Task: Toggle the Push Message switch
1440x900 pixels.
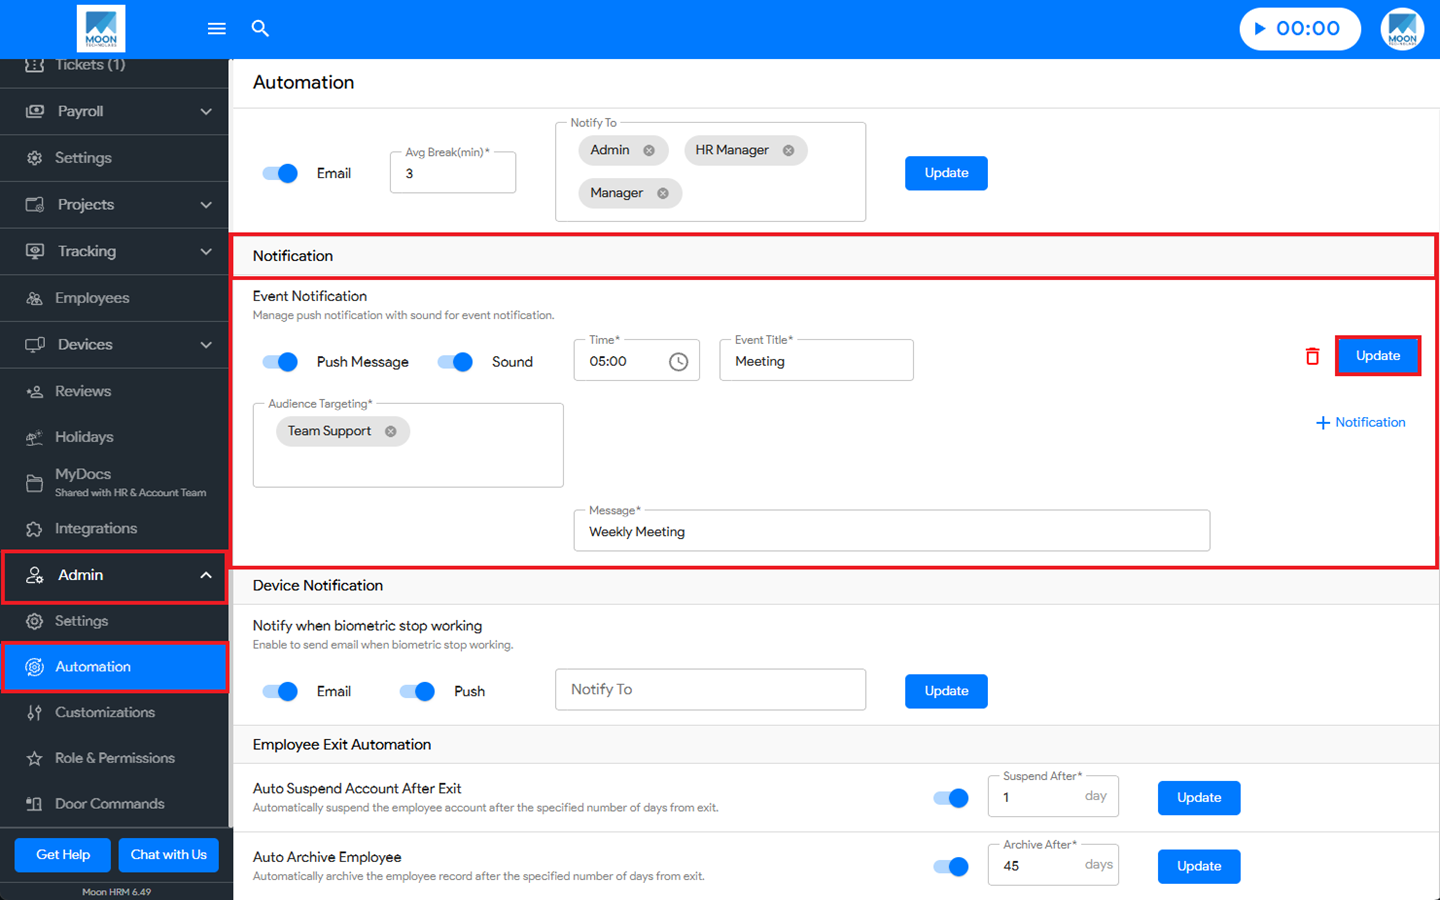Action: [x=281, y=362]
